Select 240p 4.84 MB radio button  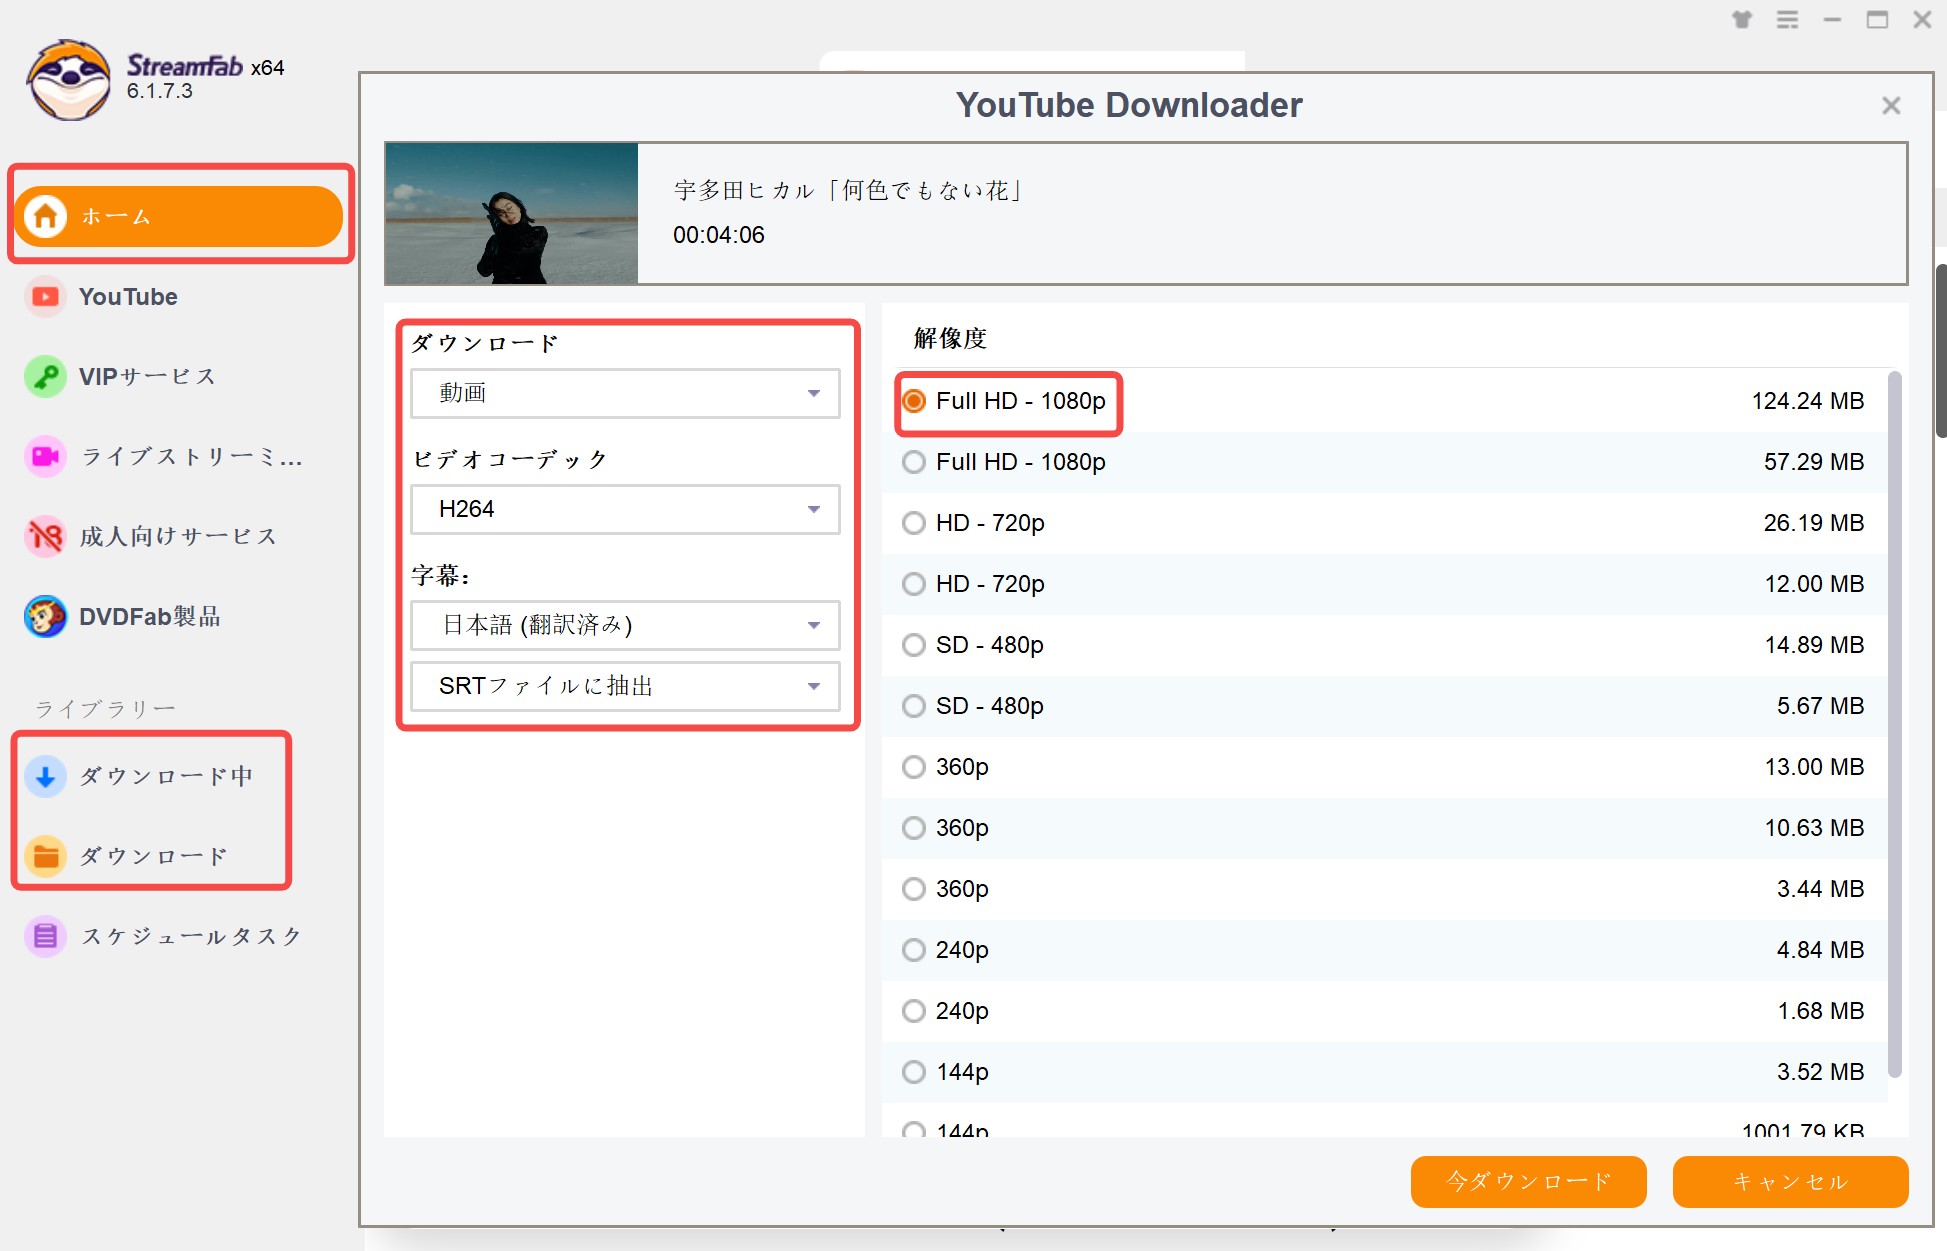point(914,950)
